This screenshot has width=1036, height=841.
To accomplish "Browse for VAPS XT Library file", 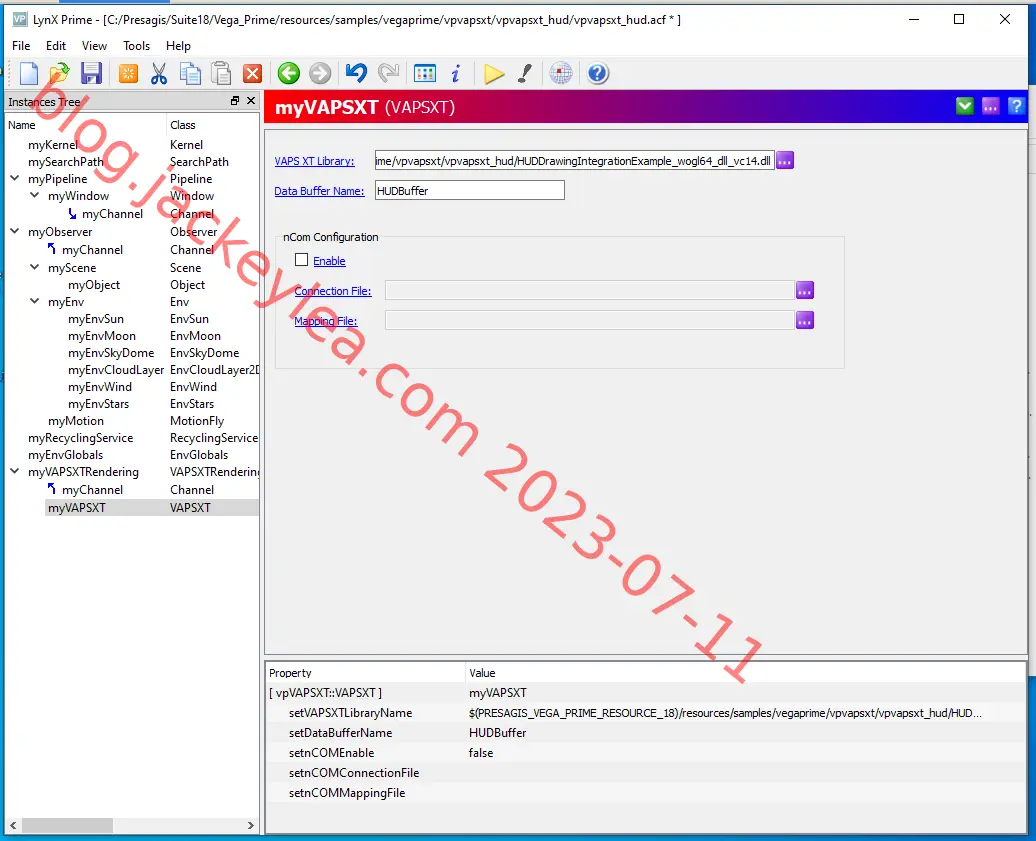I will (x=785, y=161).
